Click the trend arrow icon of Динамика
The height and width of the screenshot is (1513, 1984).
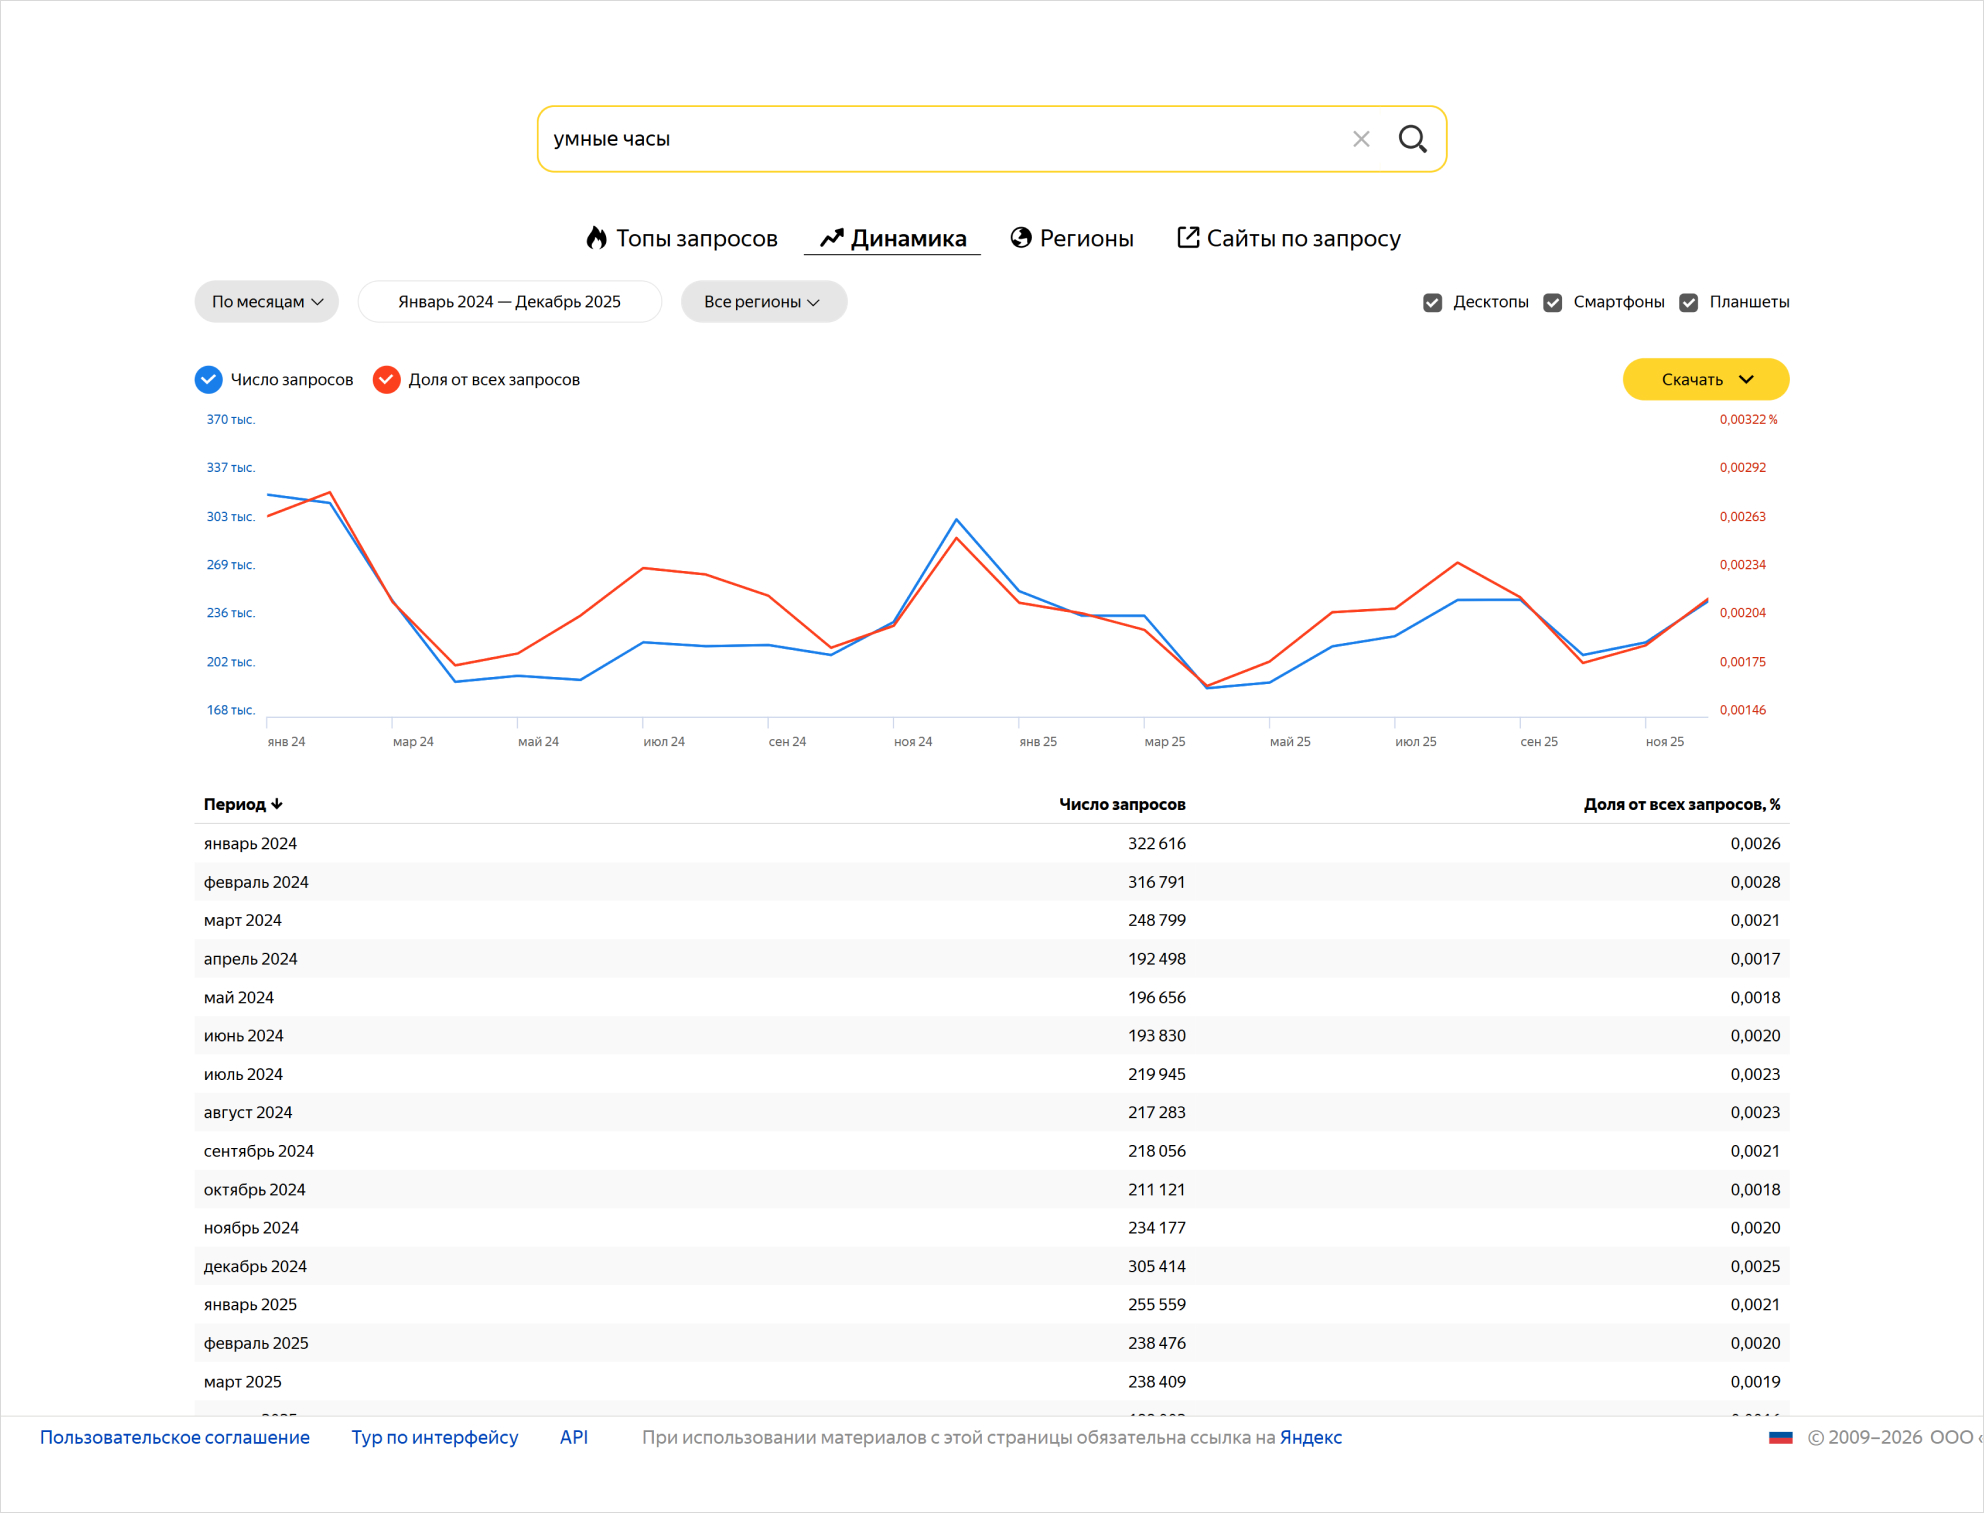pos(832,238)
